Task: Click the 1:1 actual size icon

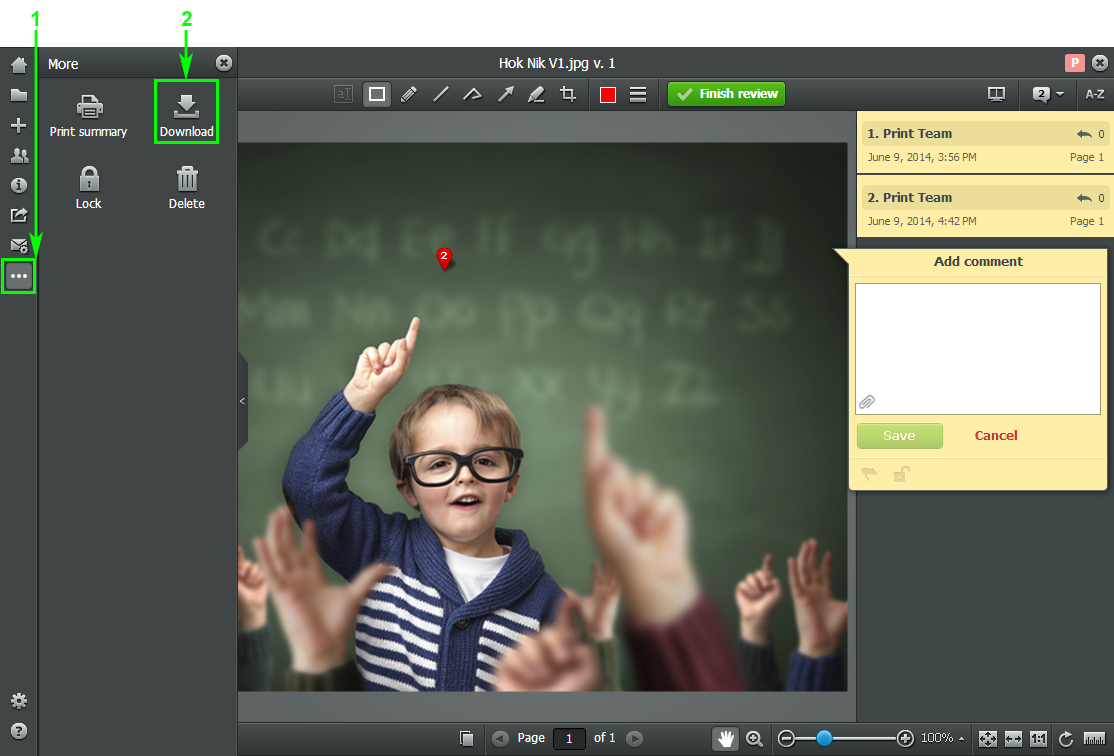Action: point(1039,739)
